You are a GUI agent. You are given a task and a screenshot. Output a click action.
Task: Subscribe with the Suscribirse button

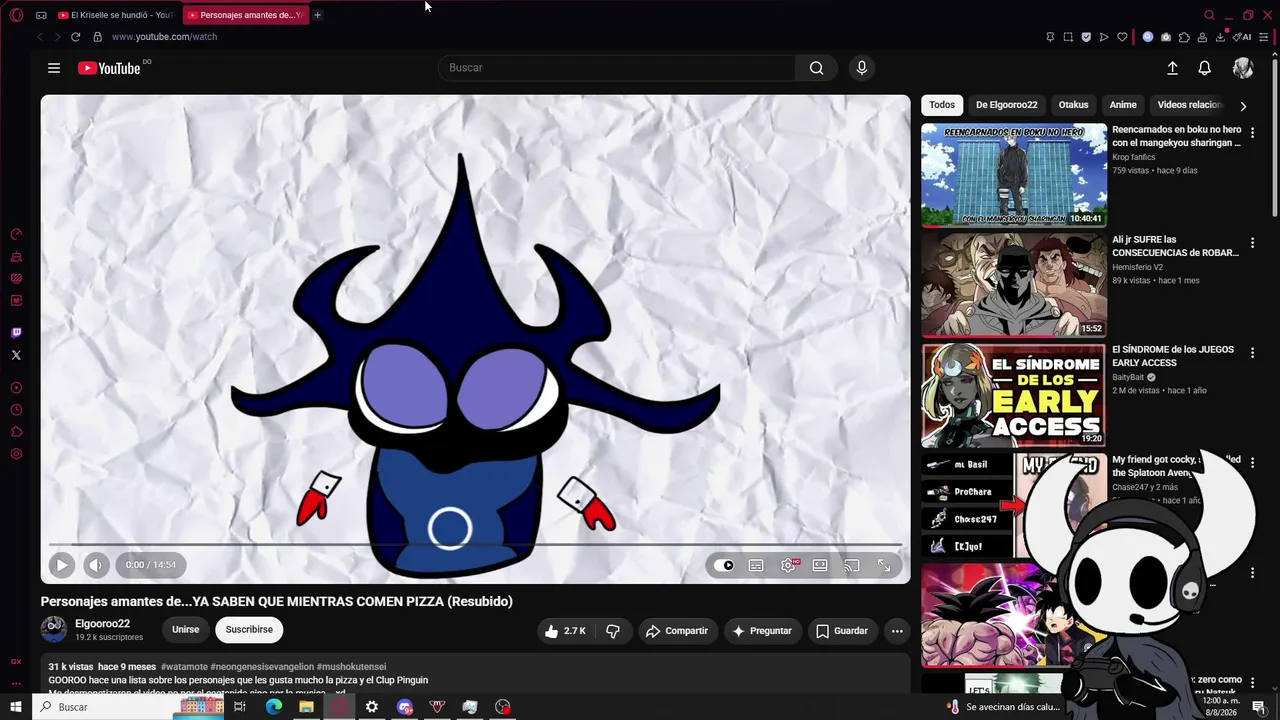(x=249, y=630)
